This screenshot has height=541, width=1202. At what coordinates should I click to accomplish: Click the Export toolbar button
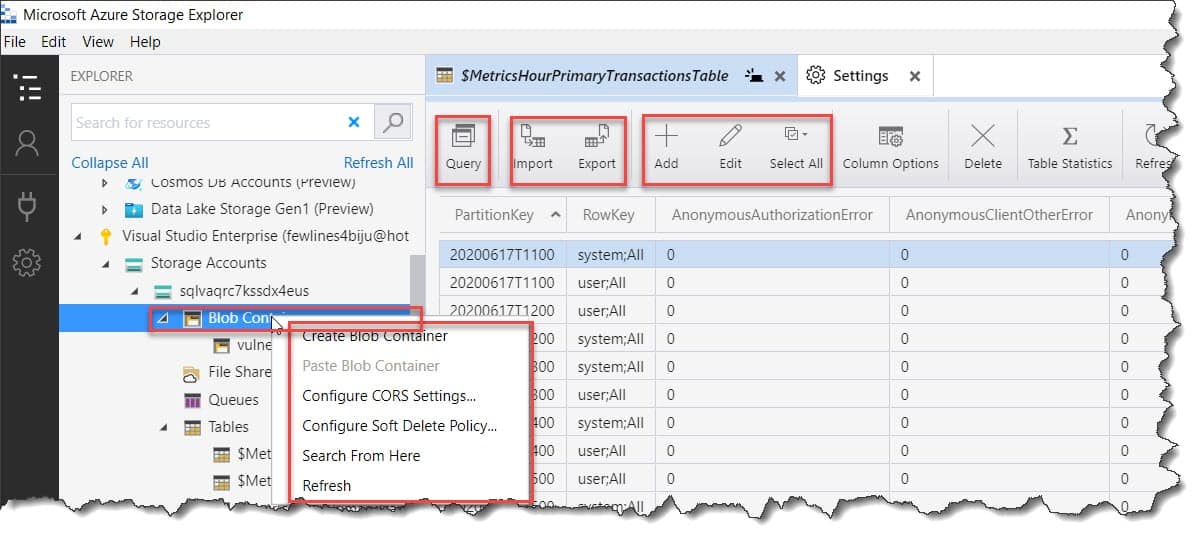click(597, 146)
